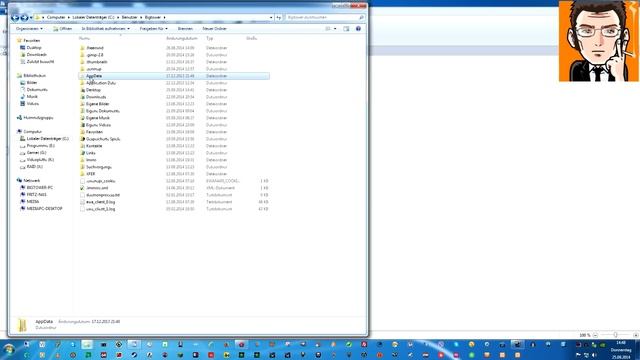Refresh the folder with the address bar refresh icon

pyautogui.click(x=279, y=18)
